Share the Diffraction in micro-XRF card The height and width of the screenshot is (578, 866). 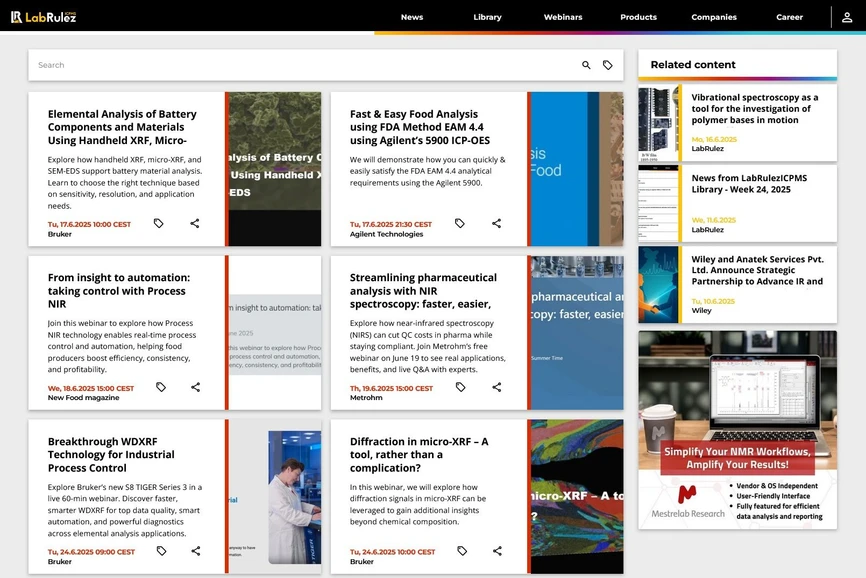(x=498, y=551)
